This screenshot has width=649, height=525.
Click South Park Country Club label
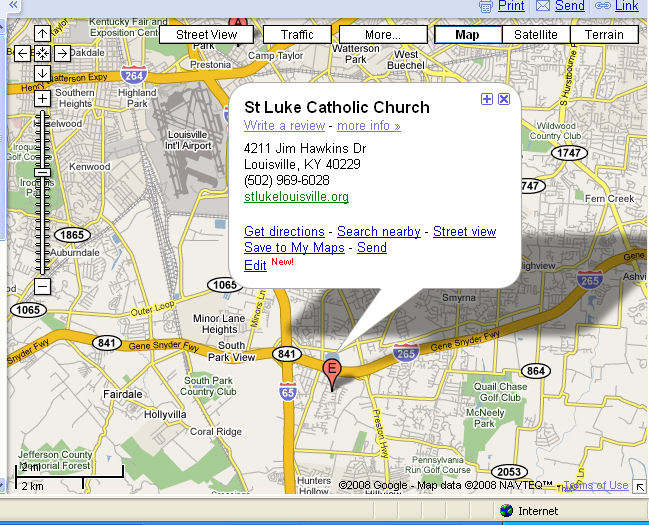tap(210, 386)
